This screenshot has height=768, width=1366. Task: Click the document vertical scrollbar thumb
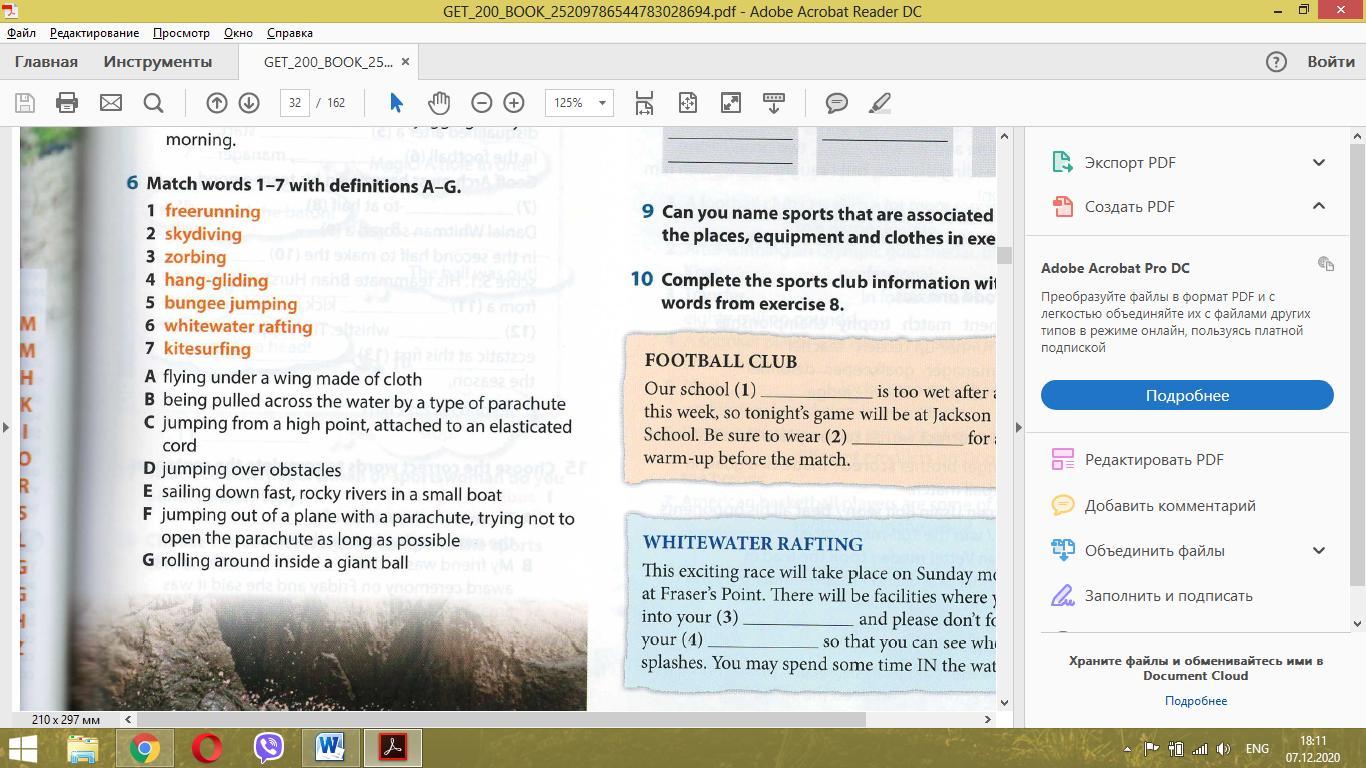[1004, 255]
